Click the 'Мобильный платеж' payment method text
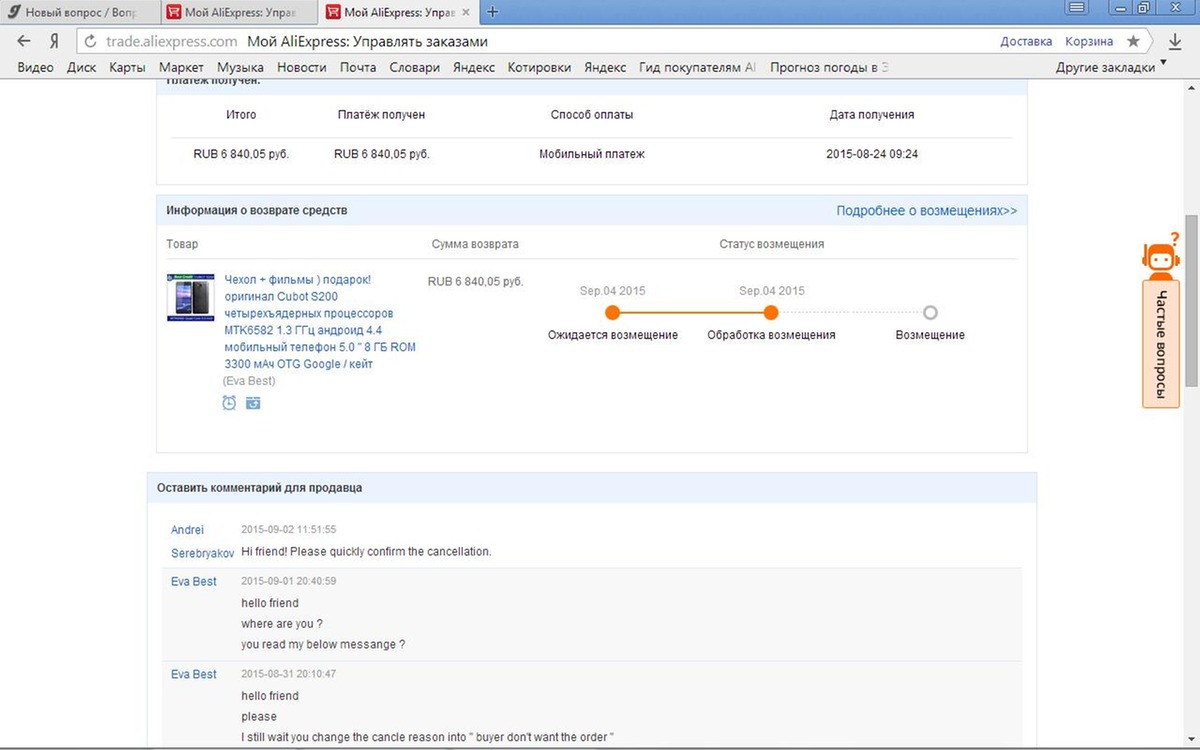Image resolution: width=1200 pixels, height=750 pixels. coord(592,154)
